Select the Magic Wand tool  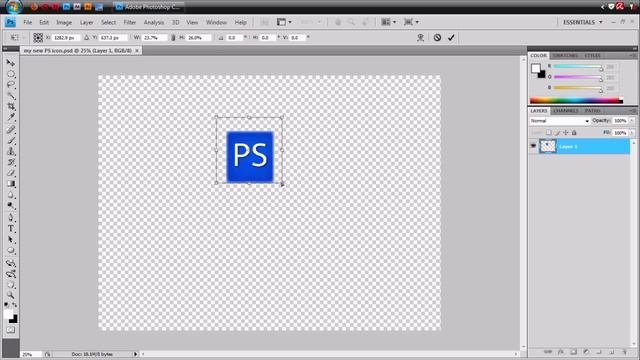(x=11, y=96)
